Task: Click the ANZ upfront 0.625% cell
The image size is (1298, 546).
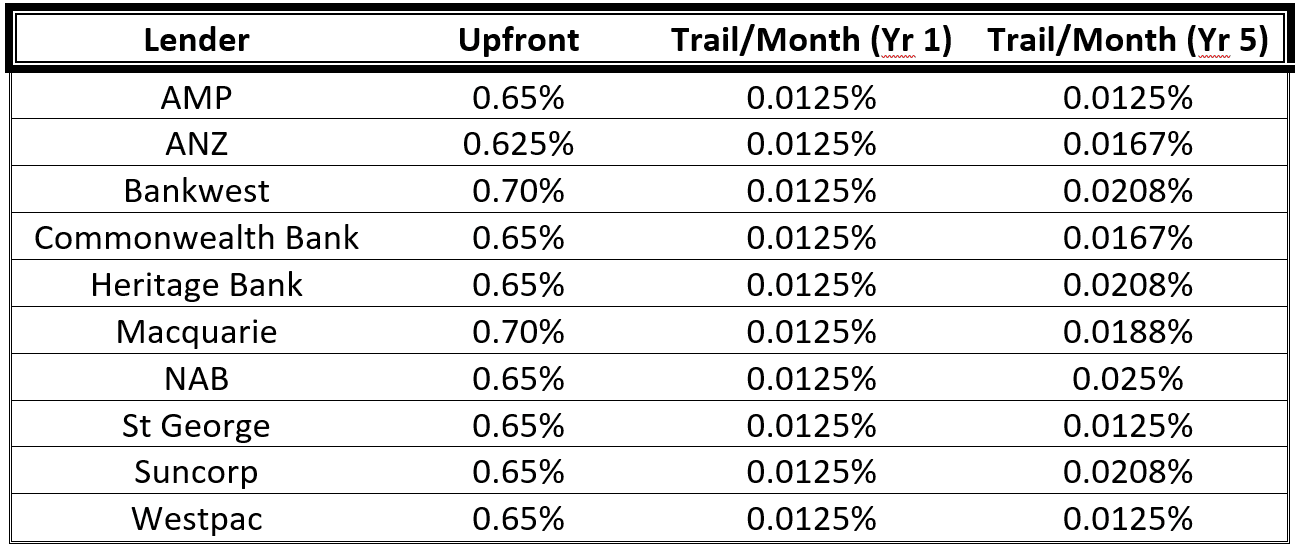Action: (x=518, y=145)
